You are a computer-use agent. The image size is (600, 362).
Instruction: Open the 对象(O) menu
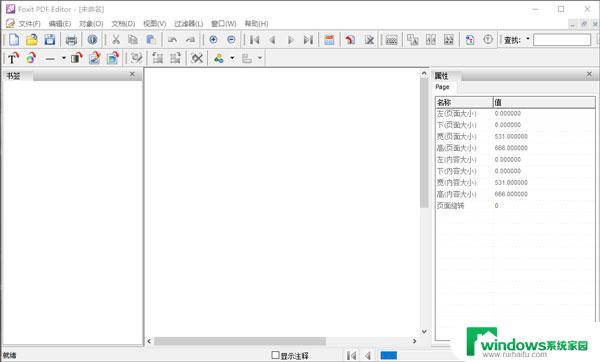91,24
